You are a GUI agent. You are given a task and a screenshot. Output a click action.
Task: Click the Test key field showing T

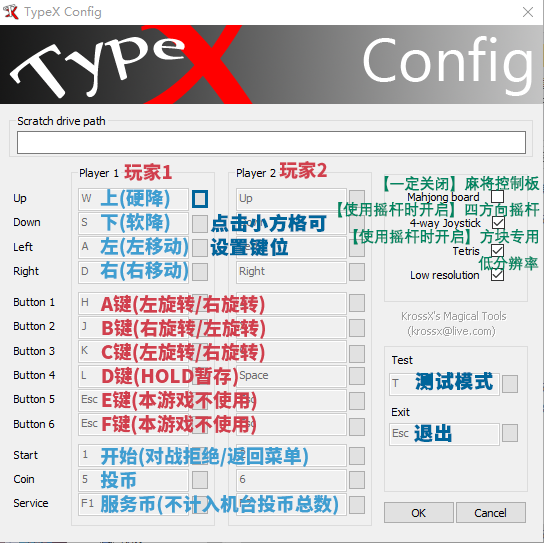pyautogui.click(x=444, y=384)
